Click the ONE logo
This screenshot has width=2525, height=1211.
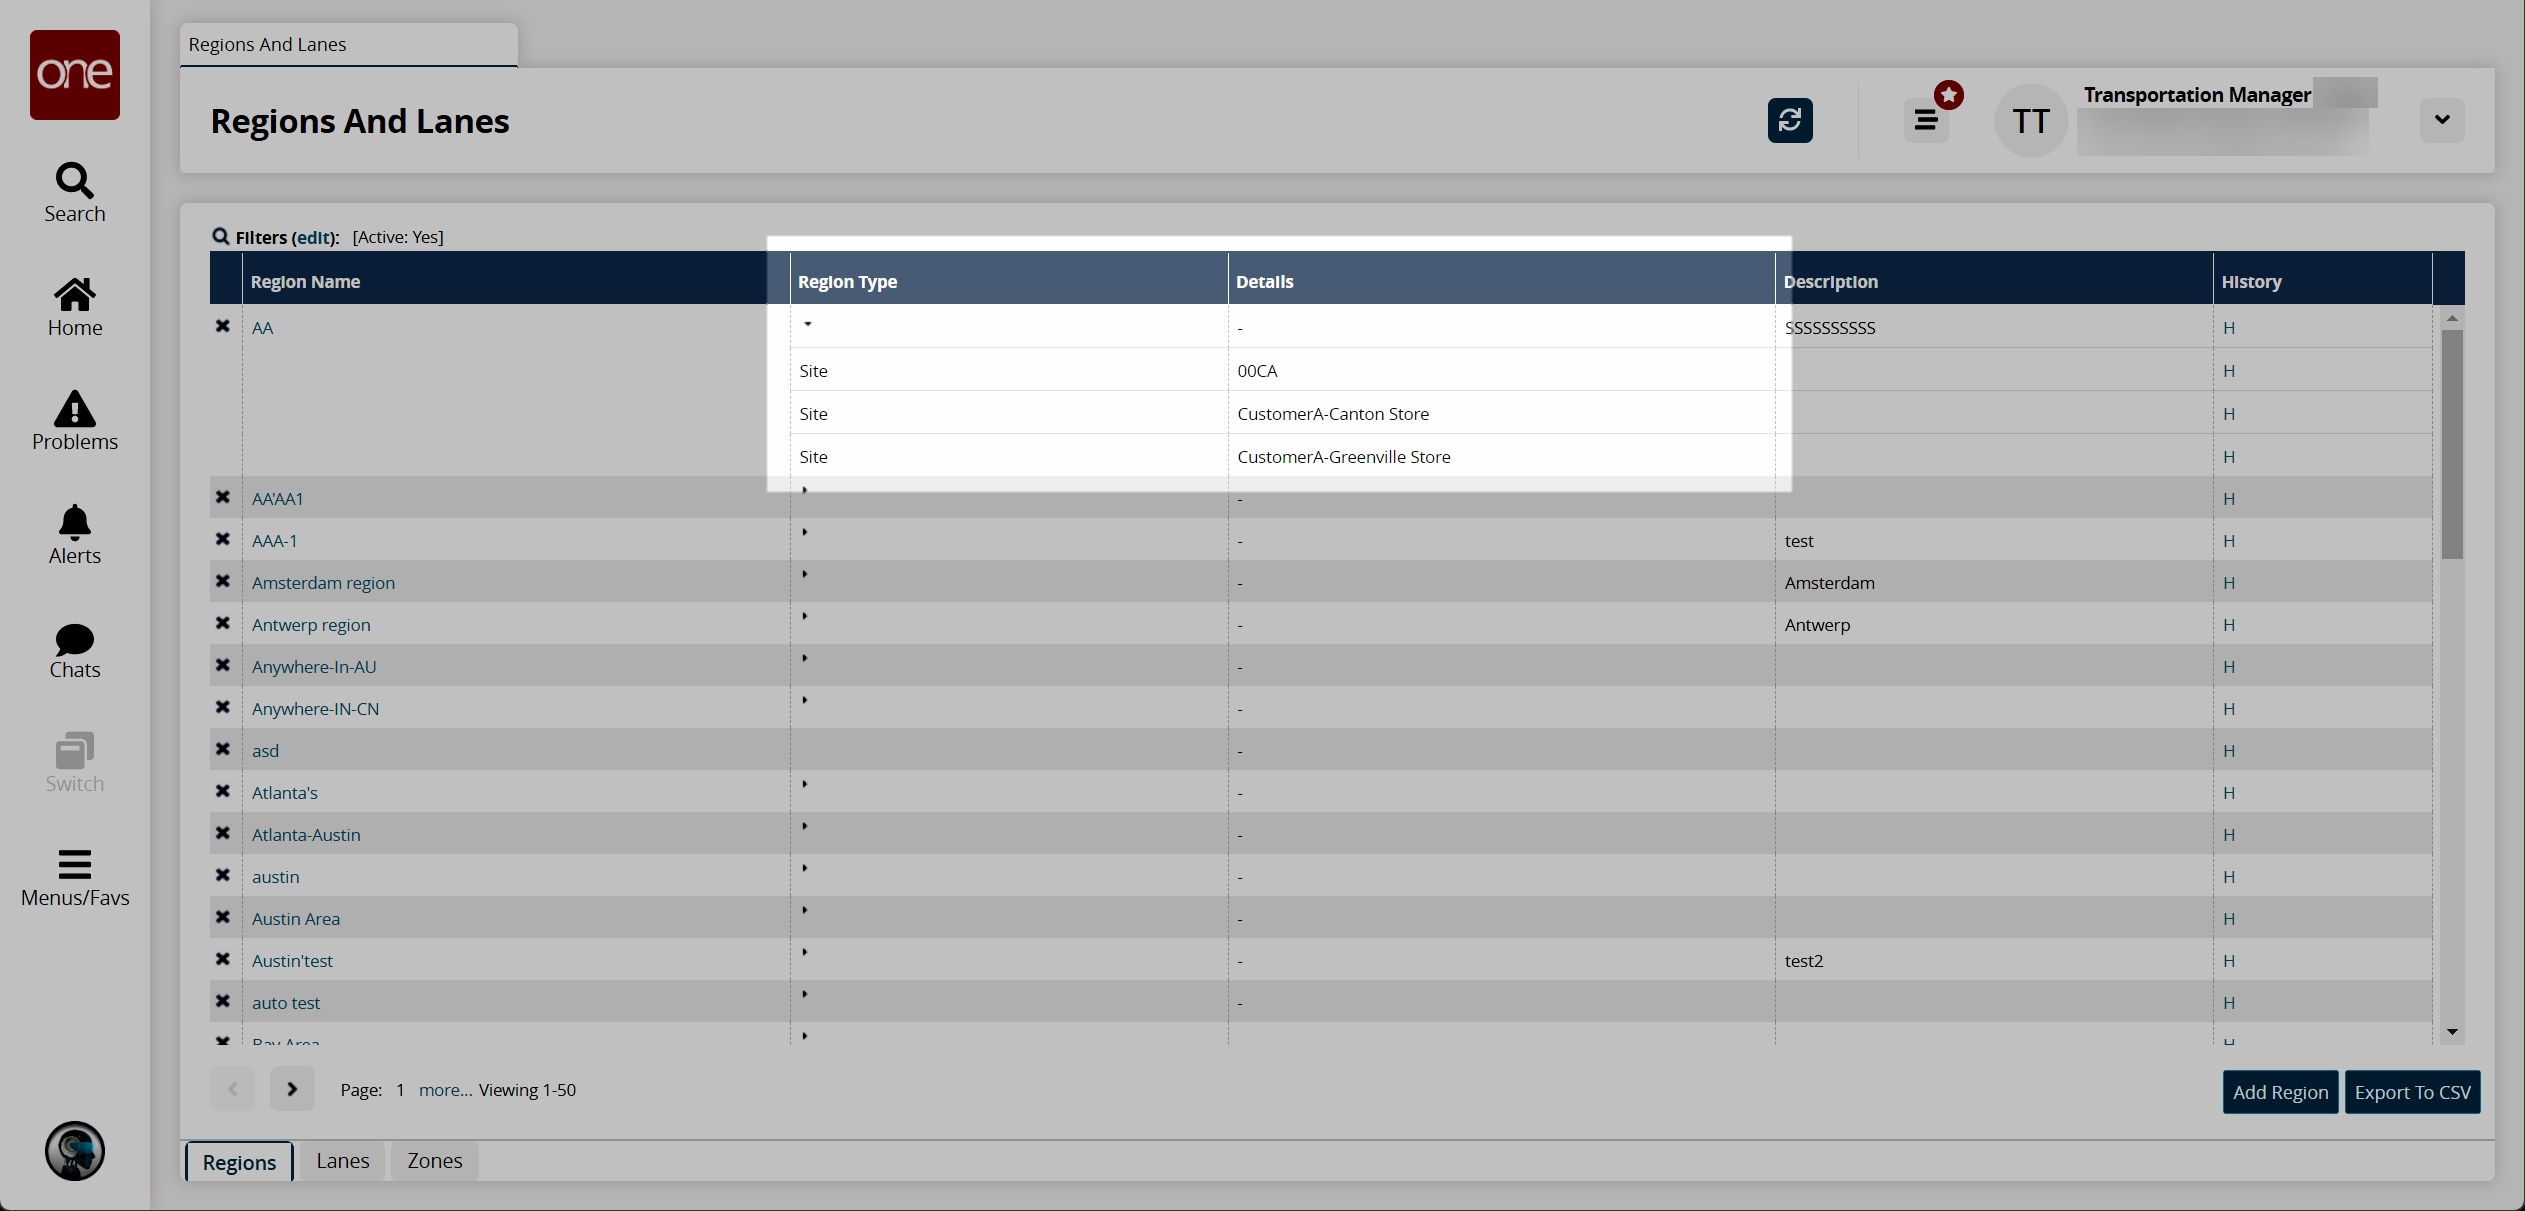[74, 74]
